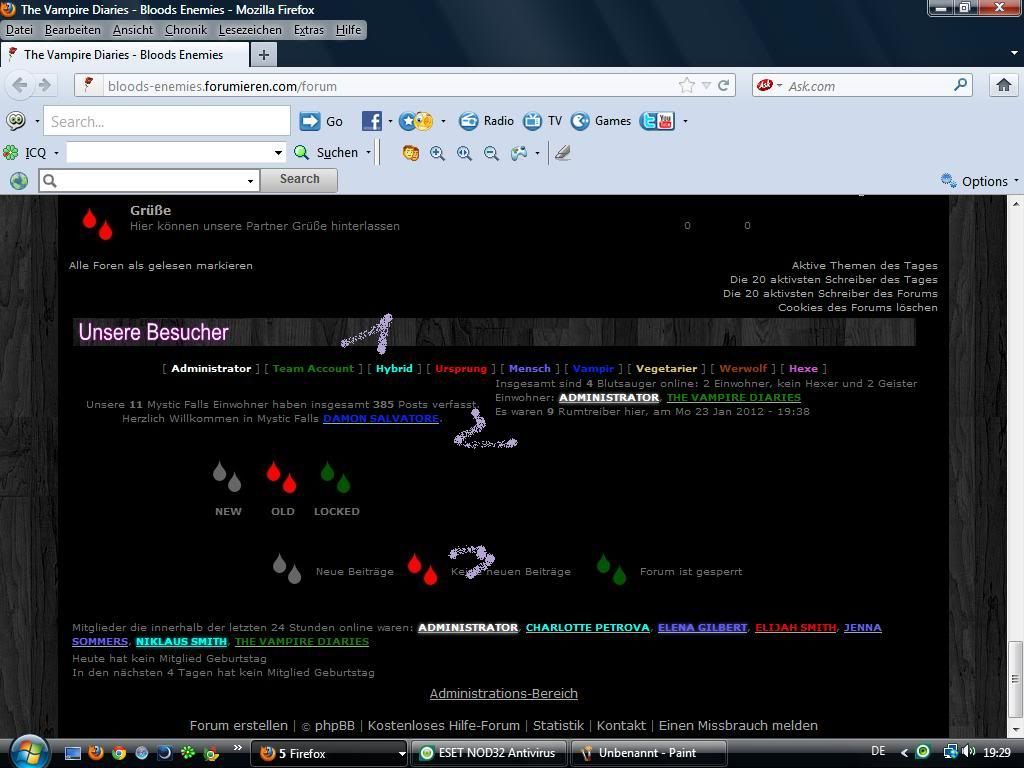
Task: Open the Options dropdown arrow
Action: 1016,181
